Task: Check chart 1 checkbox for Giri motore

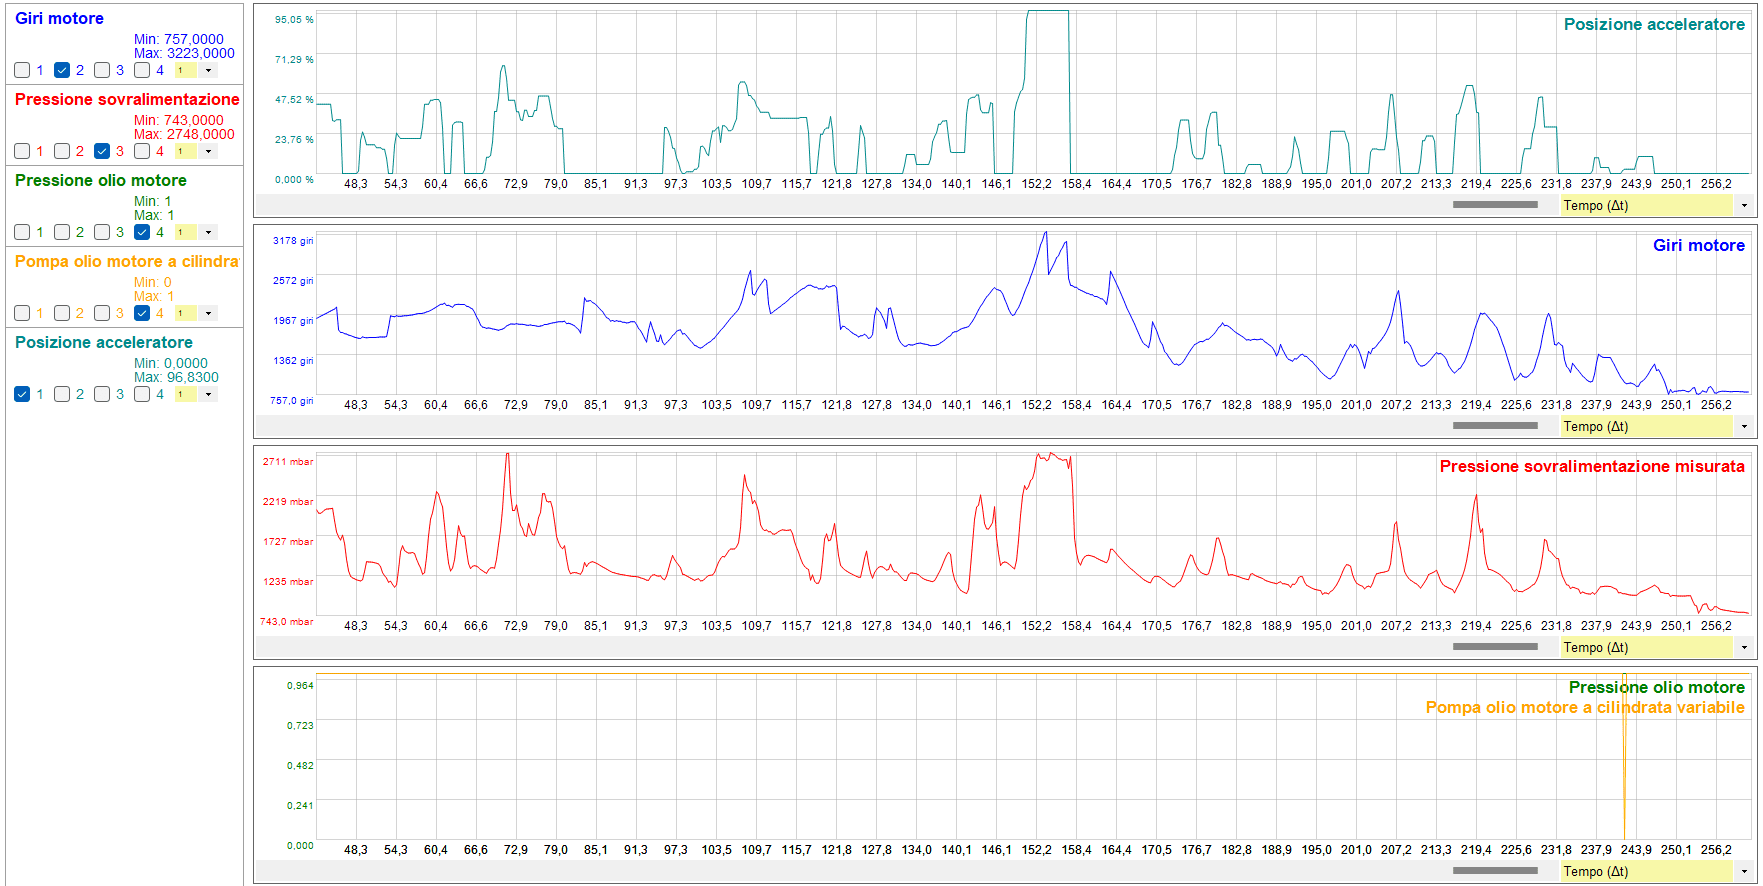Action: [x=22, y=70]
